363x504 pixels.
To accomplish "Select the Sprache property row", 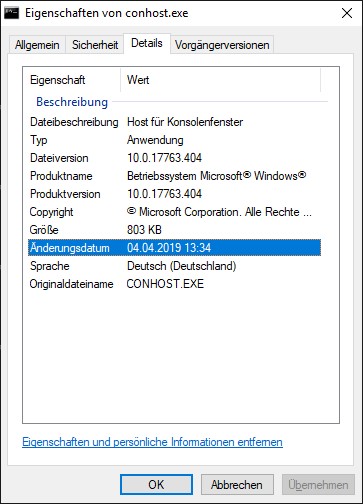I will (174, 266).
